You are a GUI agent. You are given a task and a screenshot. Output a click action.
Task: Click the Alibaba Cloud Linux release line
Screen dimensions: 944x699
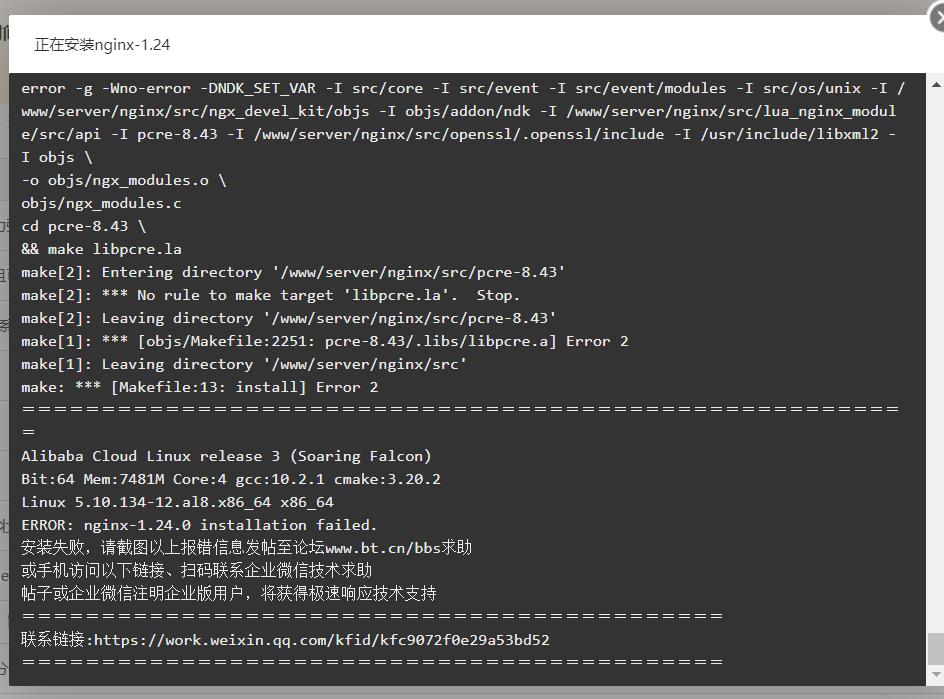(x=226, y=456)
